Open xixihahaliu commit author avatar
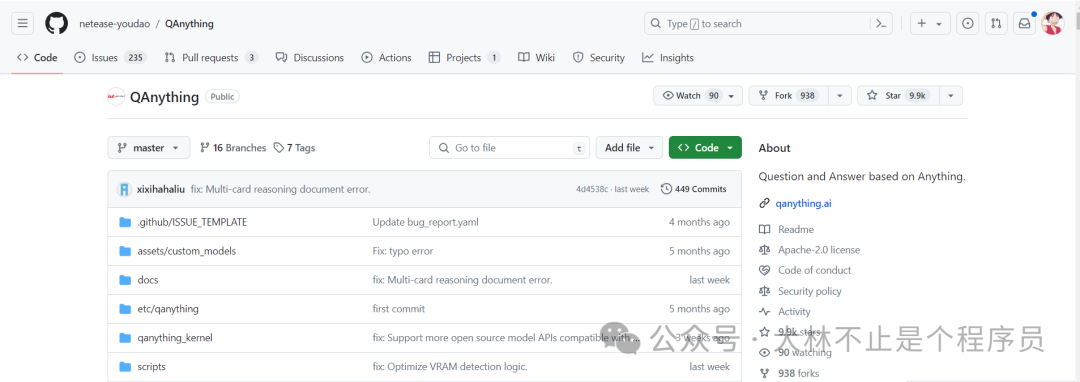This screenshot has width=1080, height=382. click(x=124, y=189)
